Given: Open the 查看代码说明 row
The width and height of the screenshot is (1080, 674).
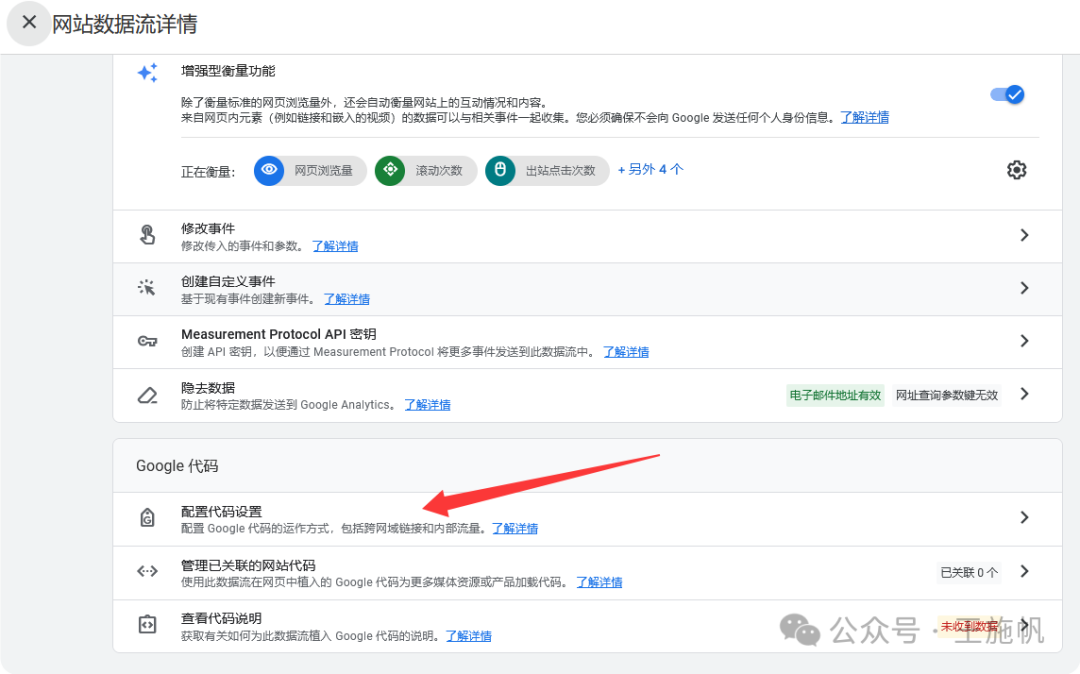Looking at the screenshot, I should (588, 626).
